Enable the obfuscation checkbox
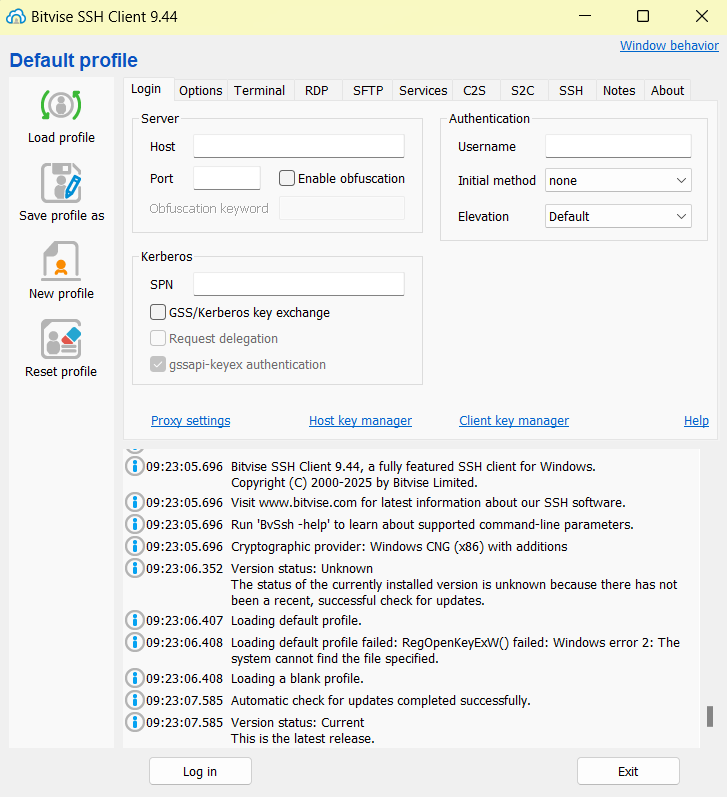The width and height of the screenshot is (727, 797). pos(287,178)
